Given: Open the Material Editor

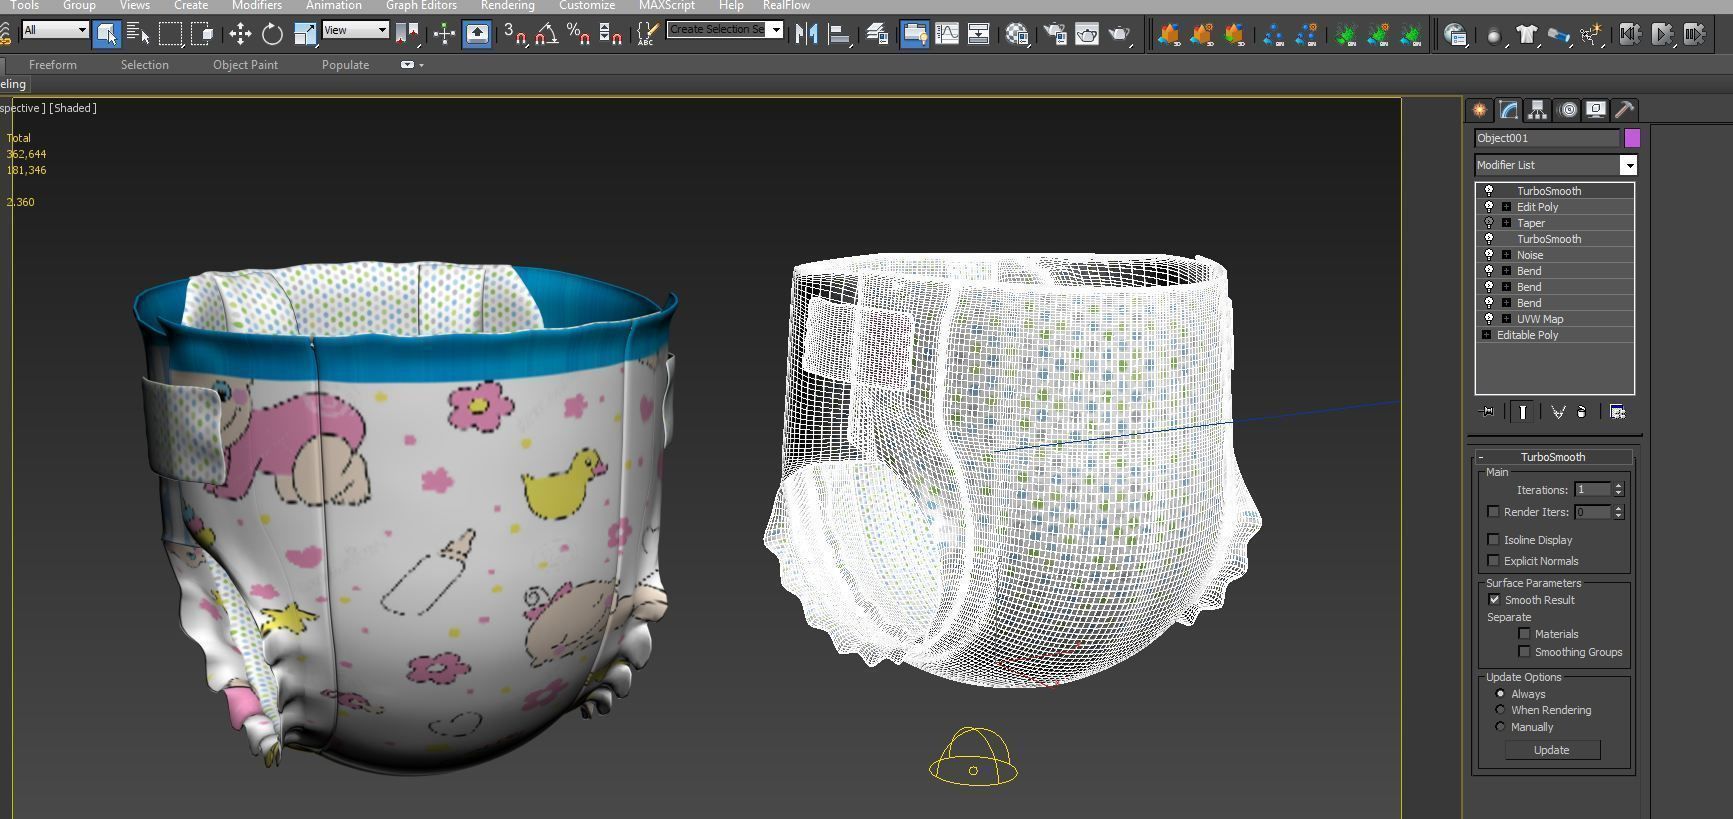Looking at the screenshot, I should click(1017, 34).
